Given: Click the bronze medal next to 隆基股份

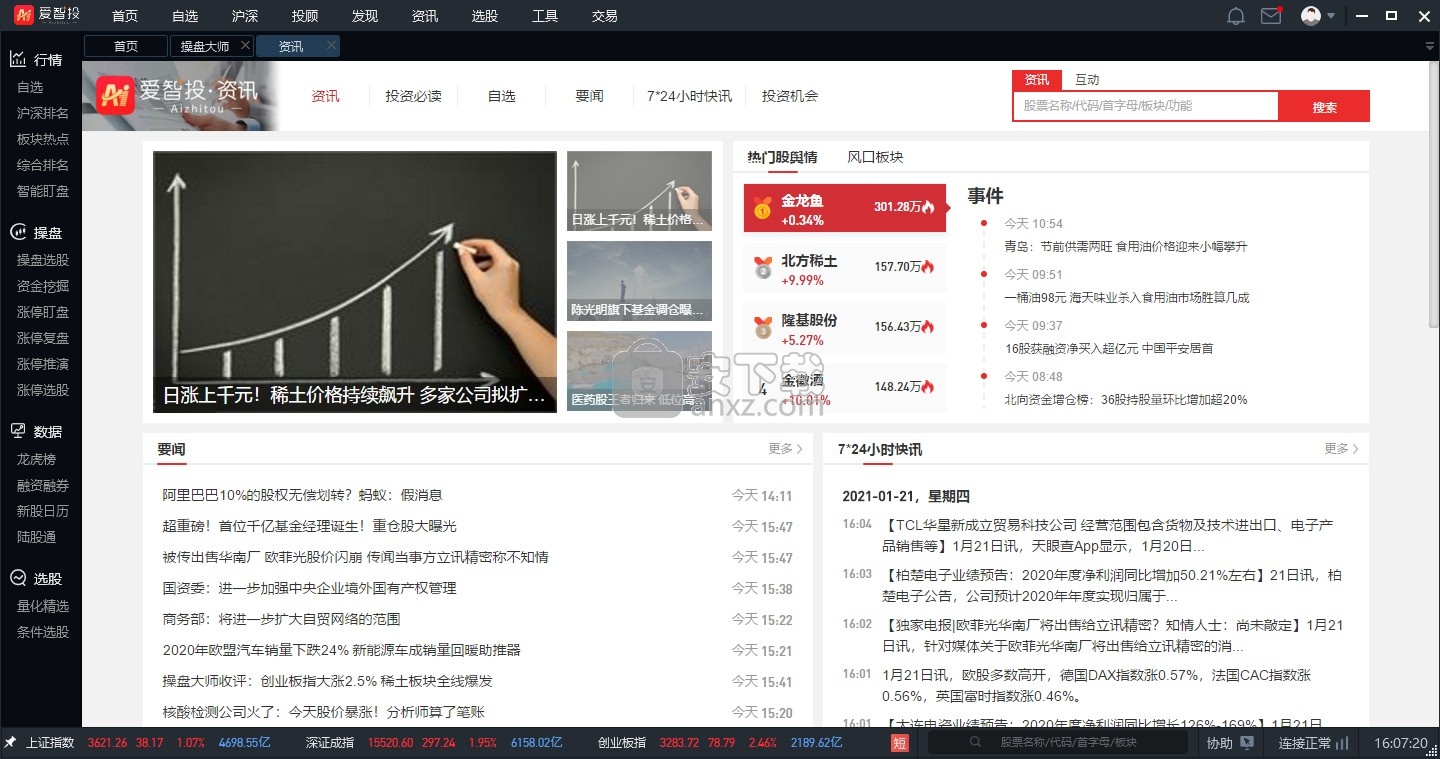Looking at the screenshot, I should click(763, 327).
